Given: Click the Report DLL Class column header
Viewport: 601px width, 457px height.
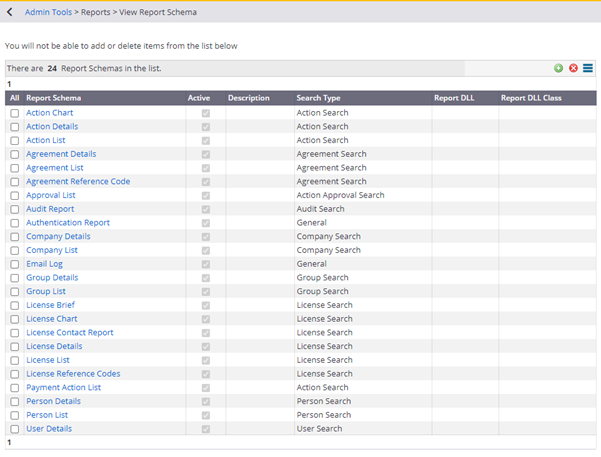Looking at the screenshot, I should click(531, 98).
